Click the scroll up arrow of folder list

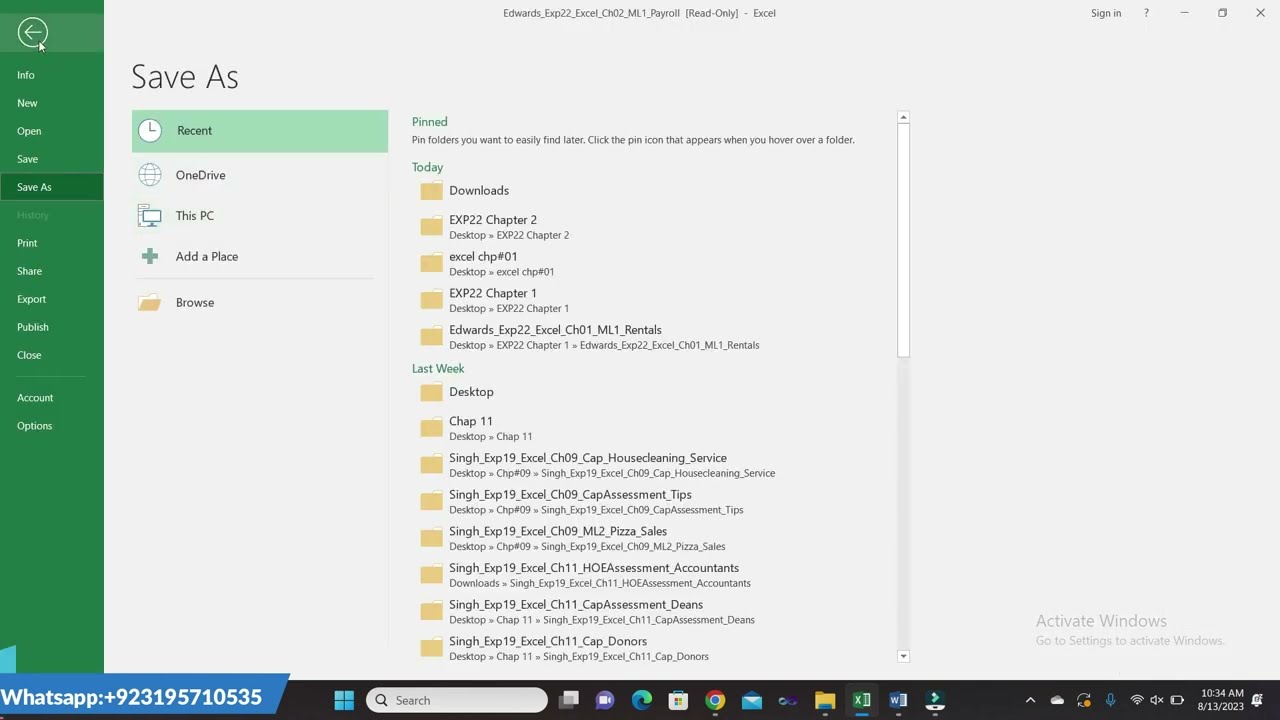click(903, 118)
